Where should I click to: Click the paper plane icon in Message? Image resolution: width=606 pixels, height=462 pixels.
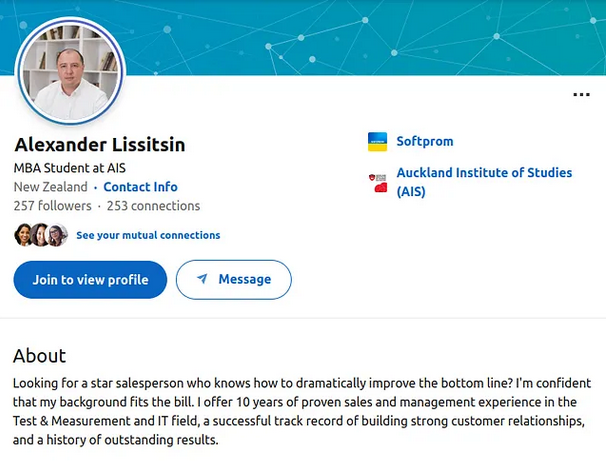(x=202, y=280)
